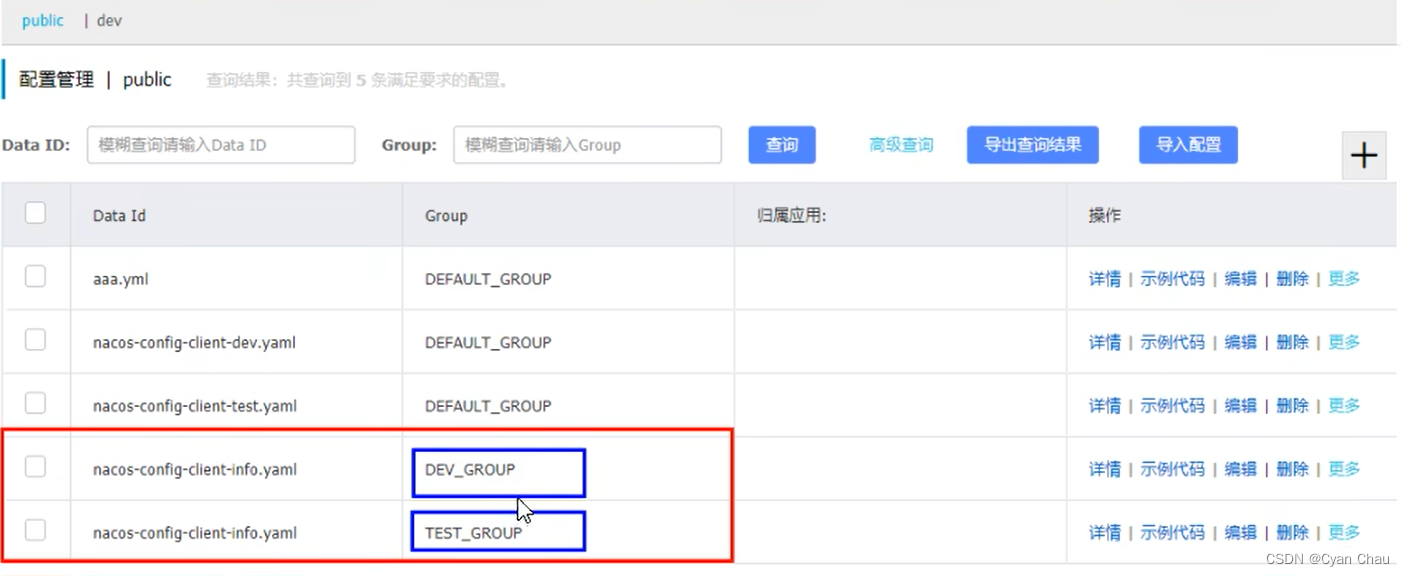Open 示例代码 for aaa.yml

tap(1173, 279)
